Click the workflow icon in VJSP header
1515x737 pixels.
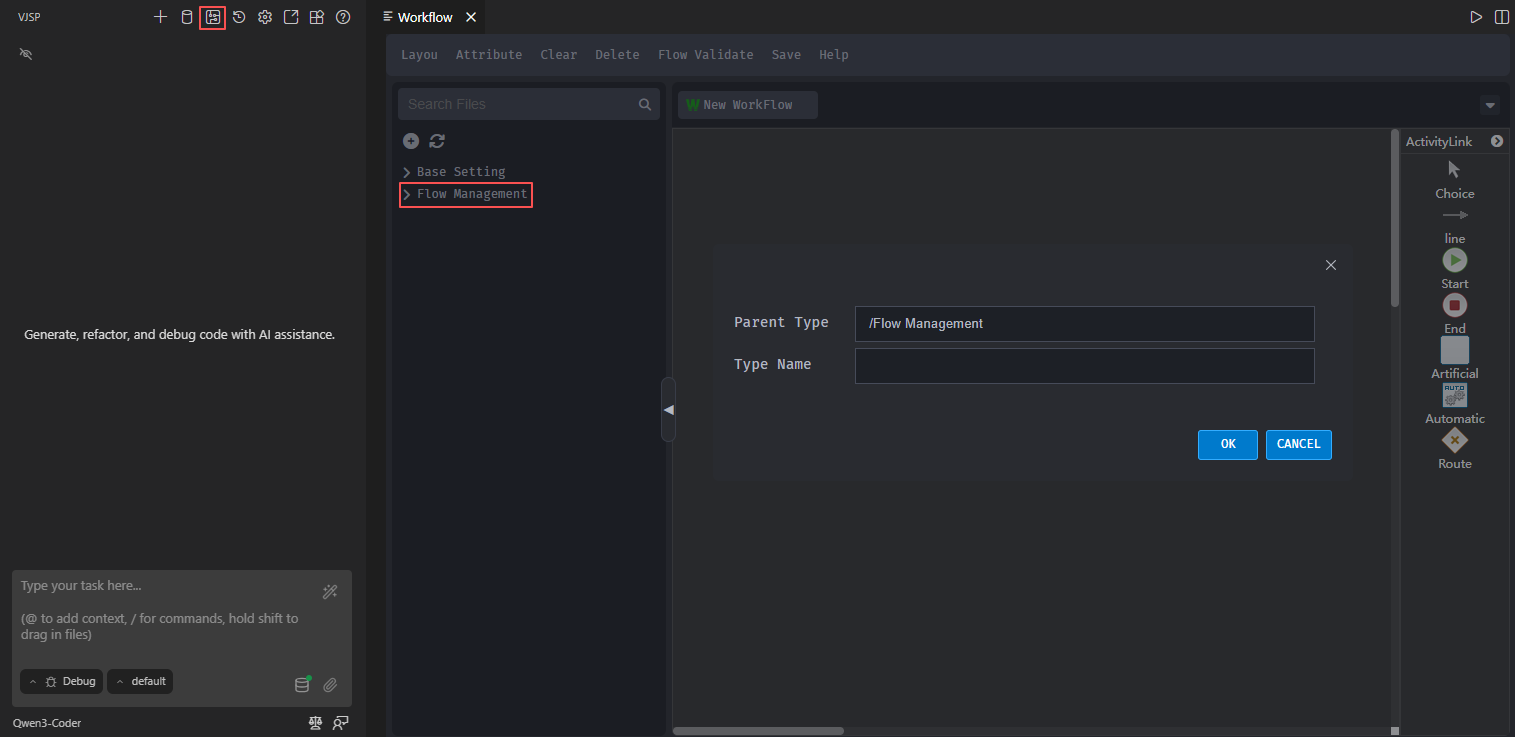(212, 17)
